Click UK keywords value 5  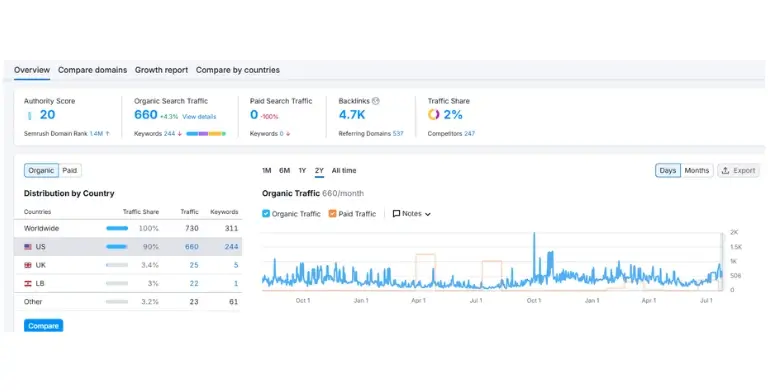236,265
